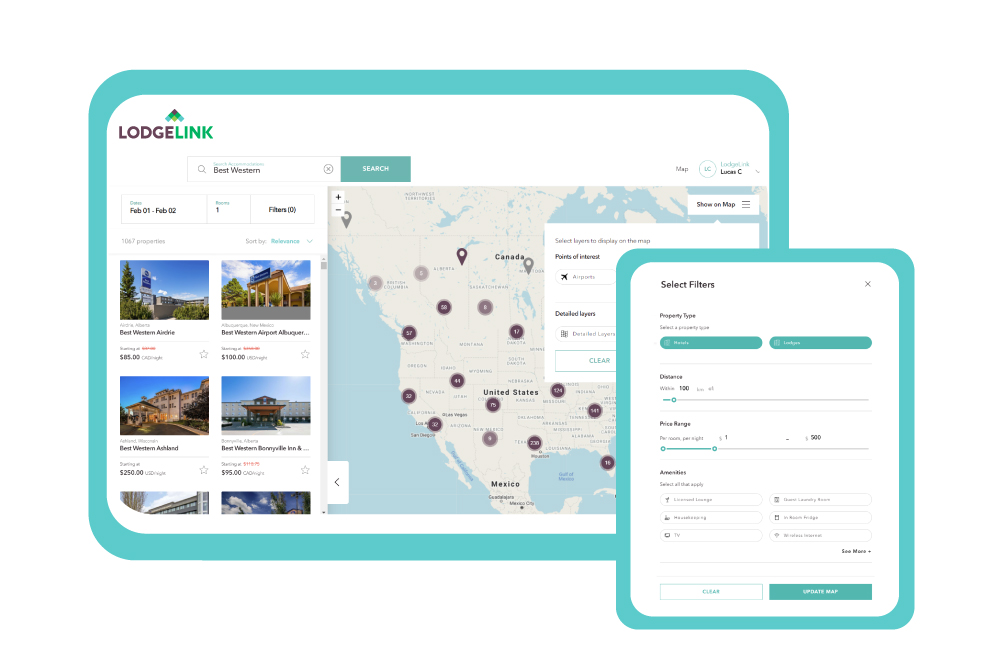Screen dimensions: 1000x667
Task: Click the UPDATE MAP button
Action: pos(820,592)
